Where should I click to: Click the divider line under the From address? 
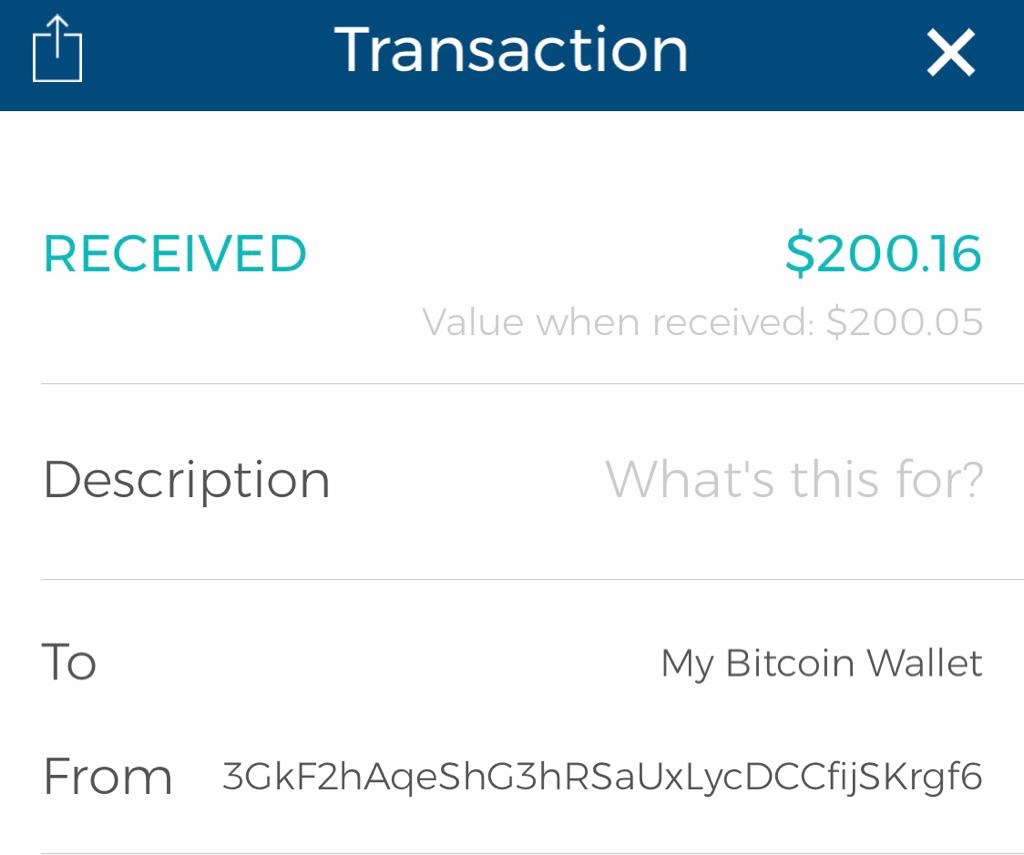click(x=532, y=852)
